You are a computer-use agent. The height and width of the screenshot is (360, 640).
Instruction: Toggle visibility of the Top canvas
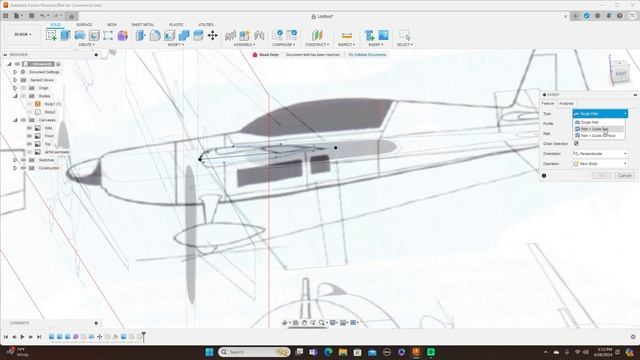[x=29, y=144]
